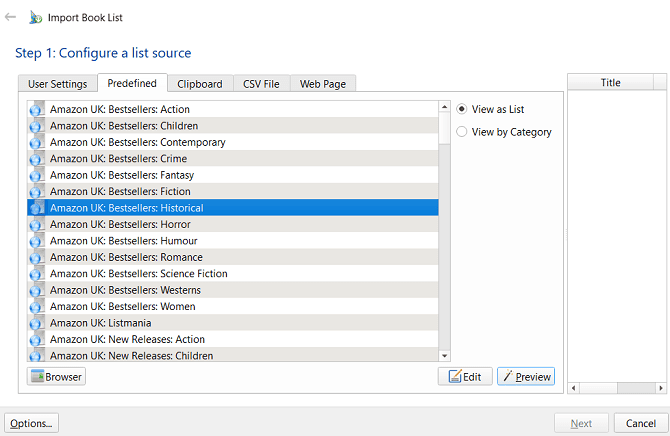Click the Import Book List wizard icon
The image size is (670, 436).
pyautogui.click(x=35, y=17)
